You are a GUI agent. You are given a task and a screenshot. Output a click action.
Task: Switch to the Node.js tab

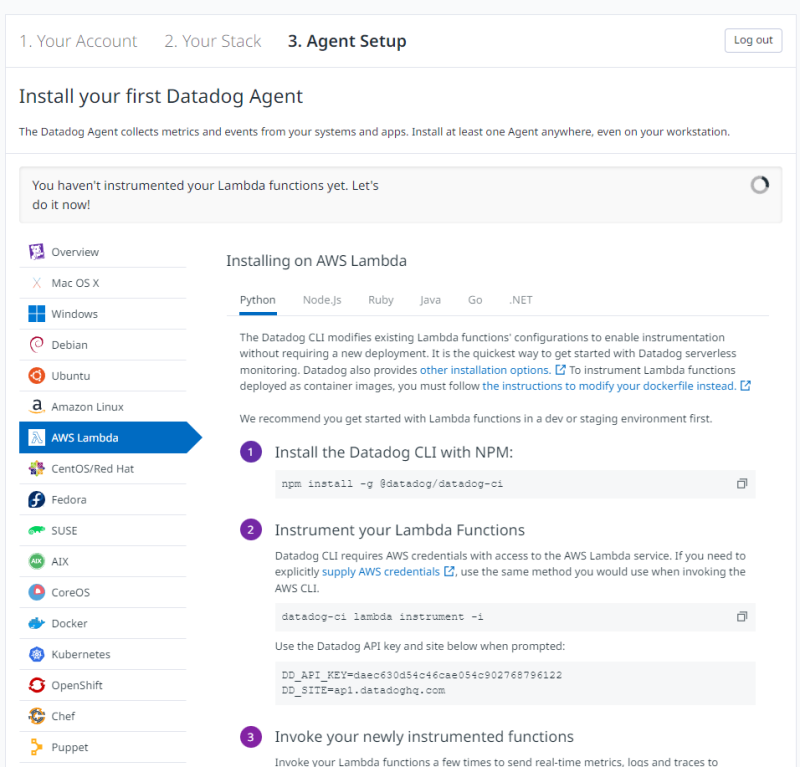(322, 300)
